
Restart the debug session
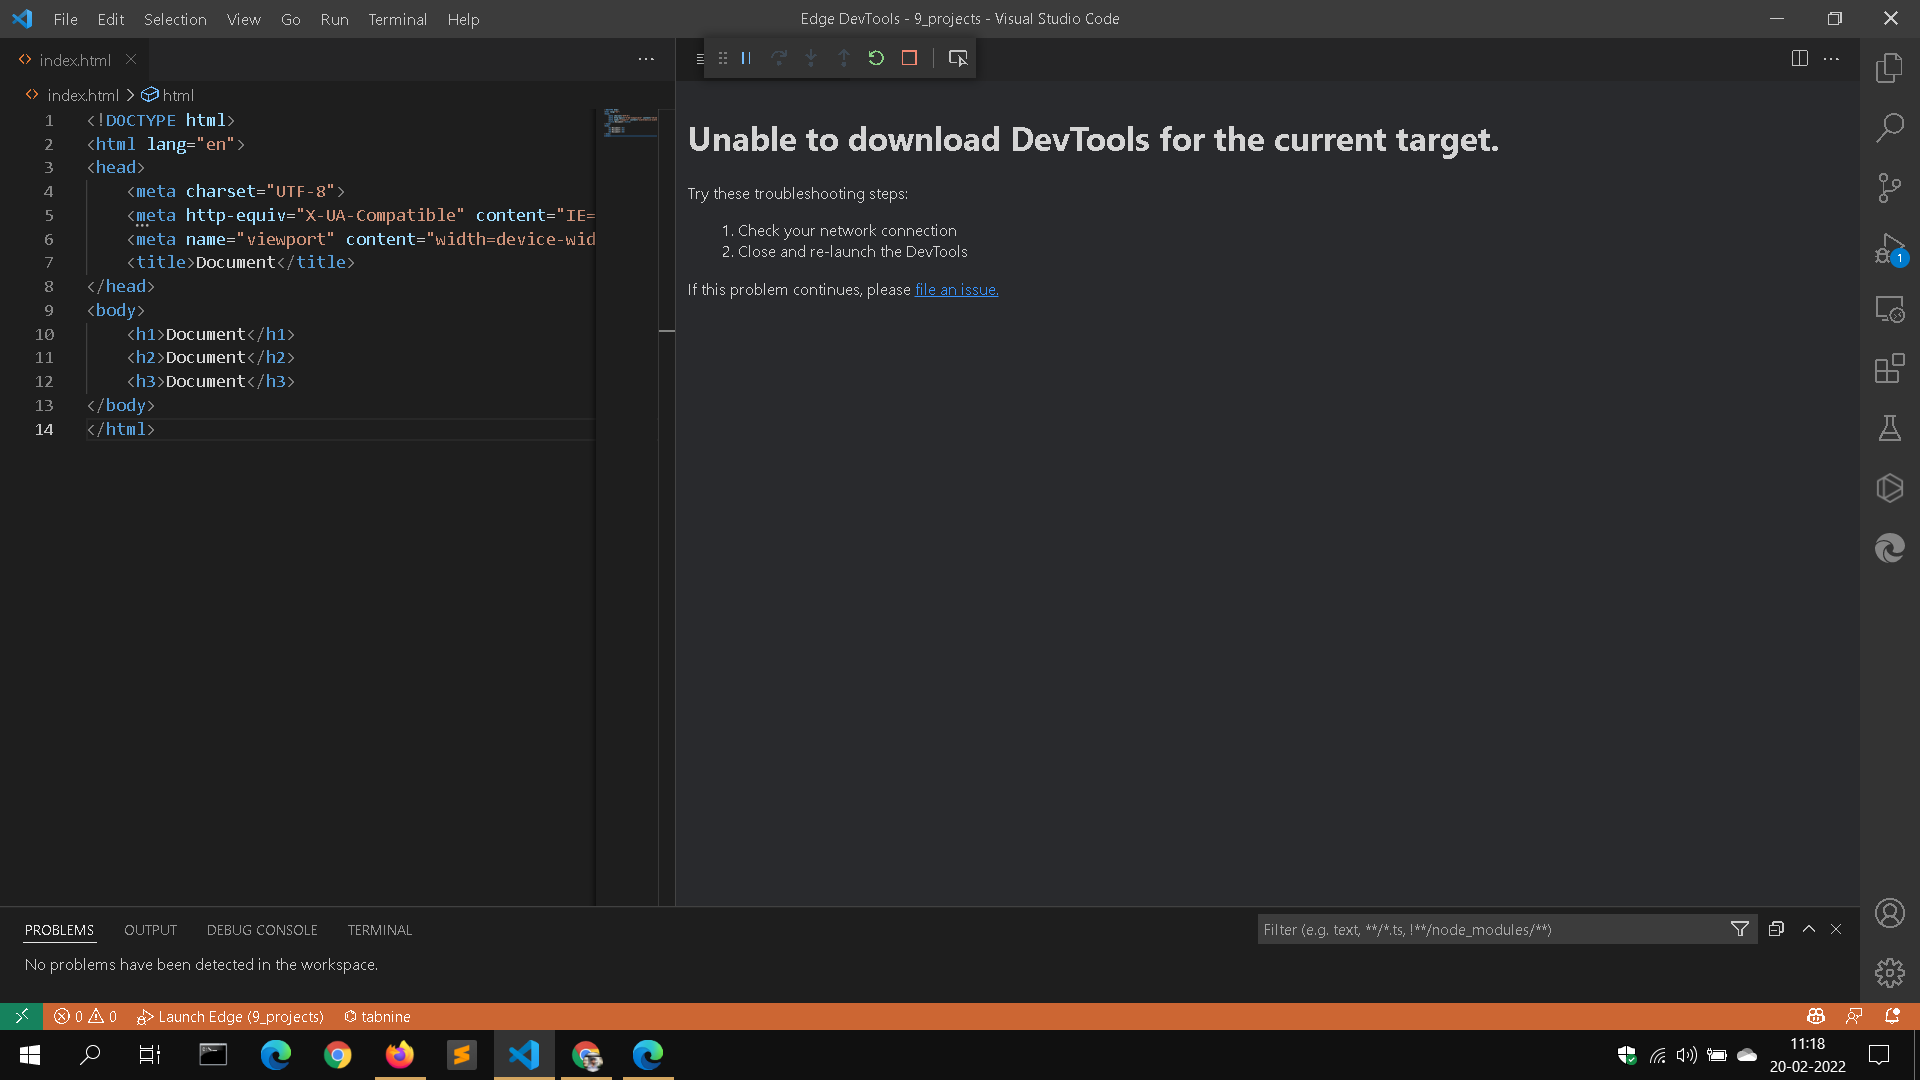876,58
